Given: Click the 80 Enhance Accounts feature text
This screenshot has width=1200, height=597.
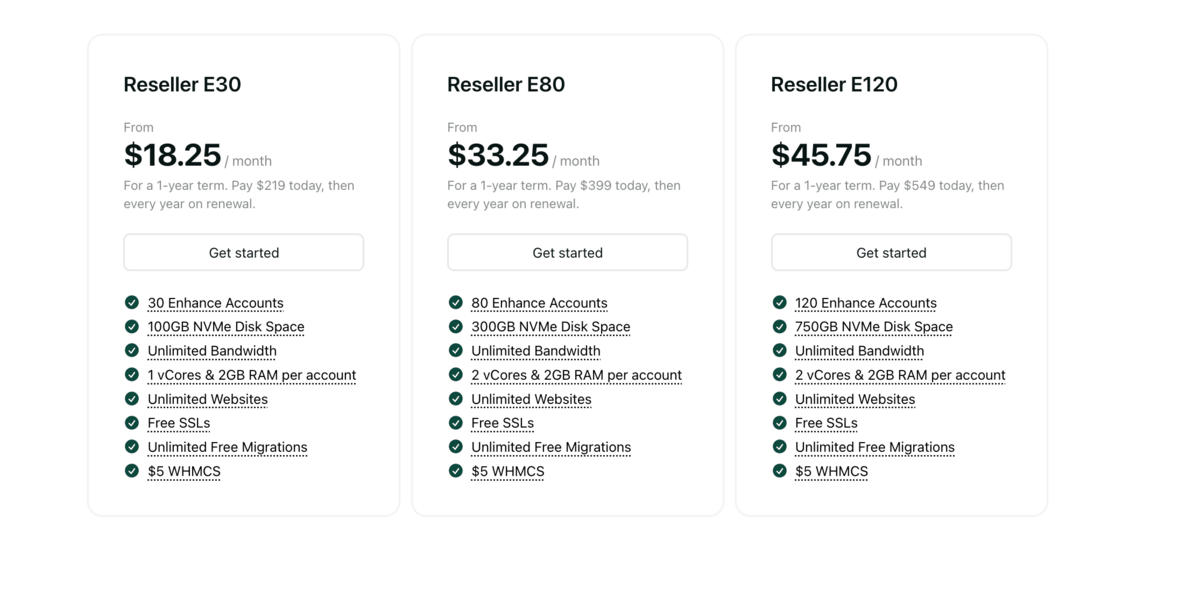Looking at the screenshot, I should pos(539,303).
